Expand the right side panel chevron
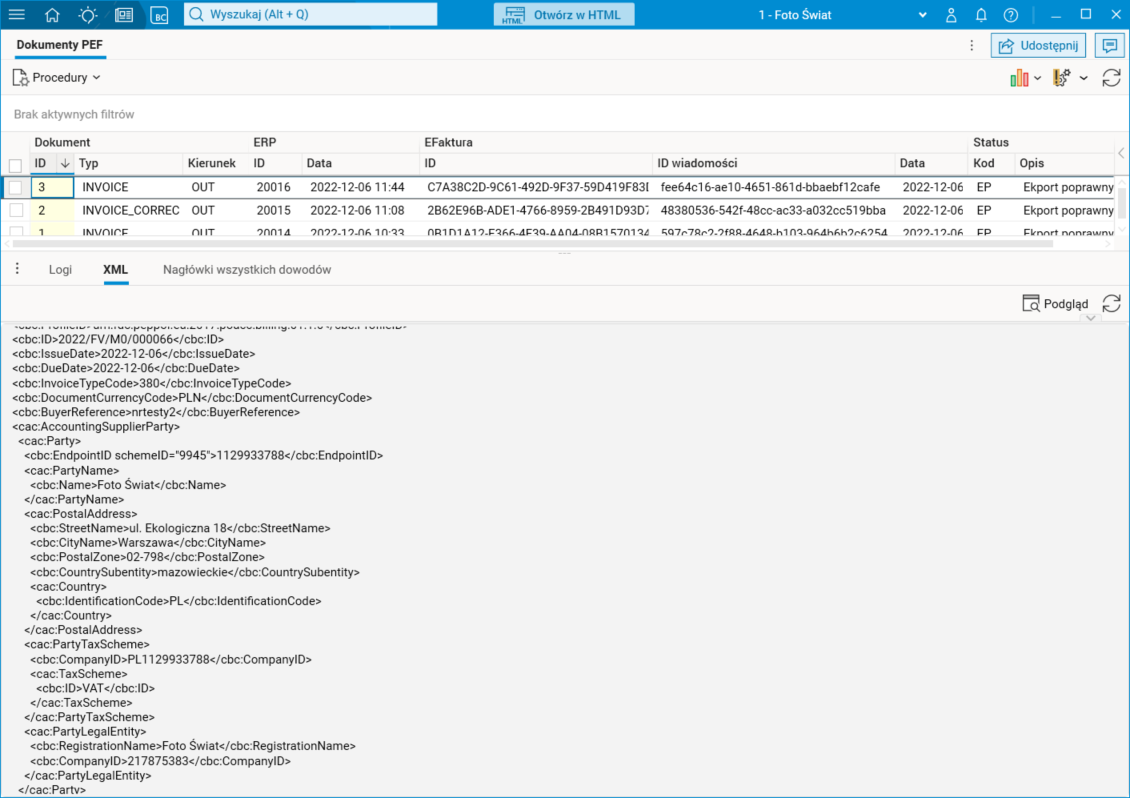This screenshot has height=798, width=1130. coord(1121,153)
